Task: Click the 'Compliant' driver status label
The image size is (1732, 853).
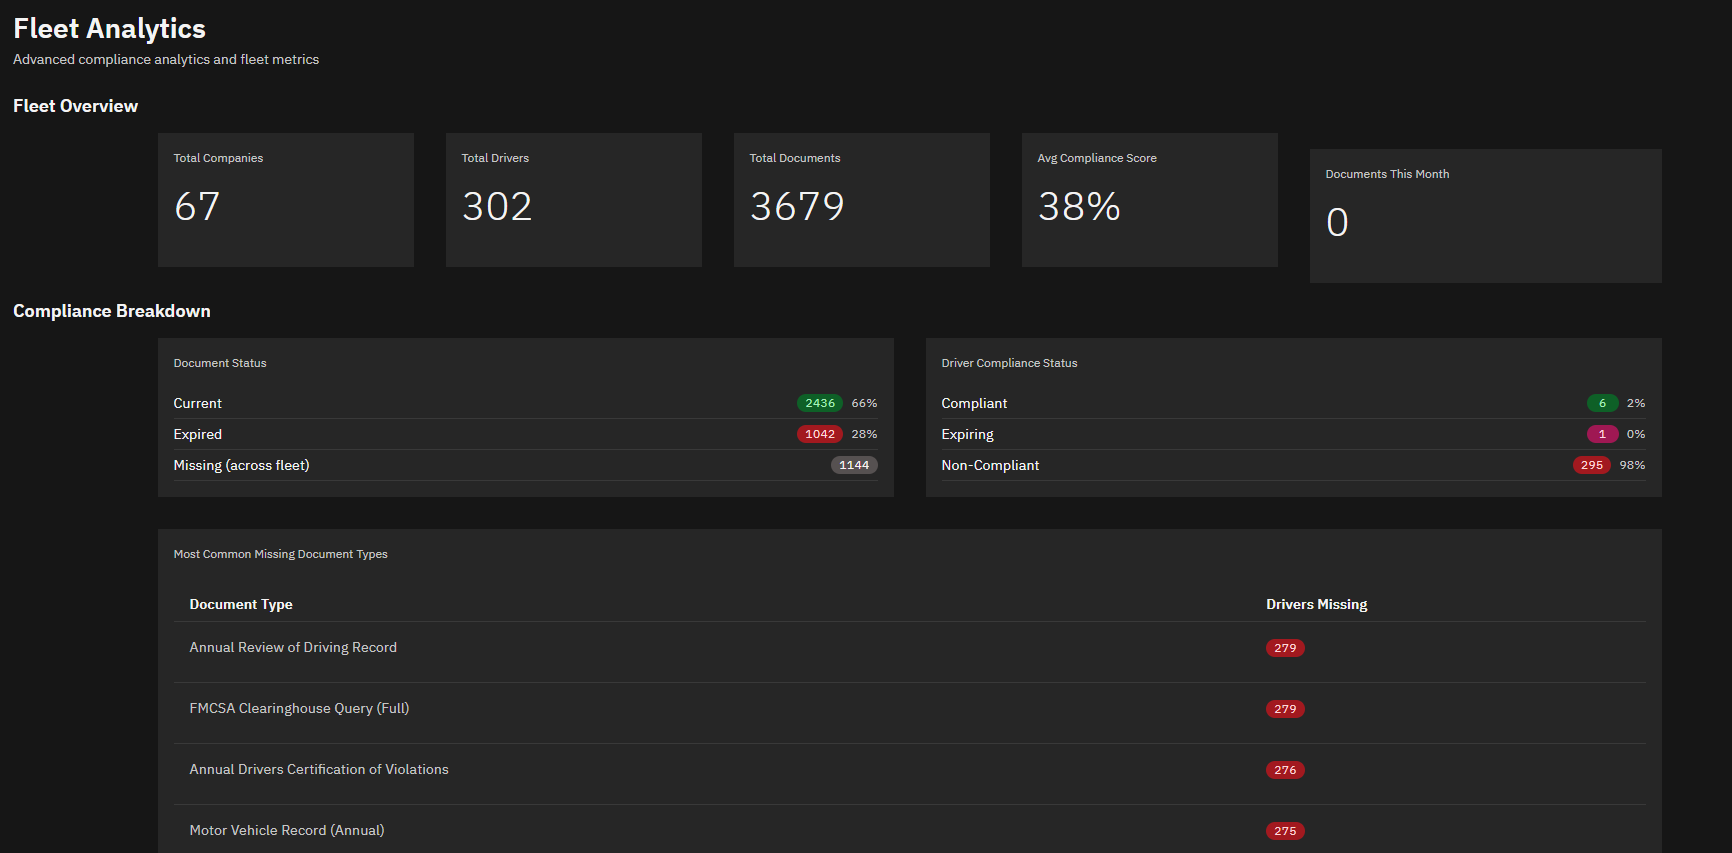Action: click(x=974, y=403)
